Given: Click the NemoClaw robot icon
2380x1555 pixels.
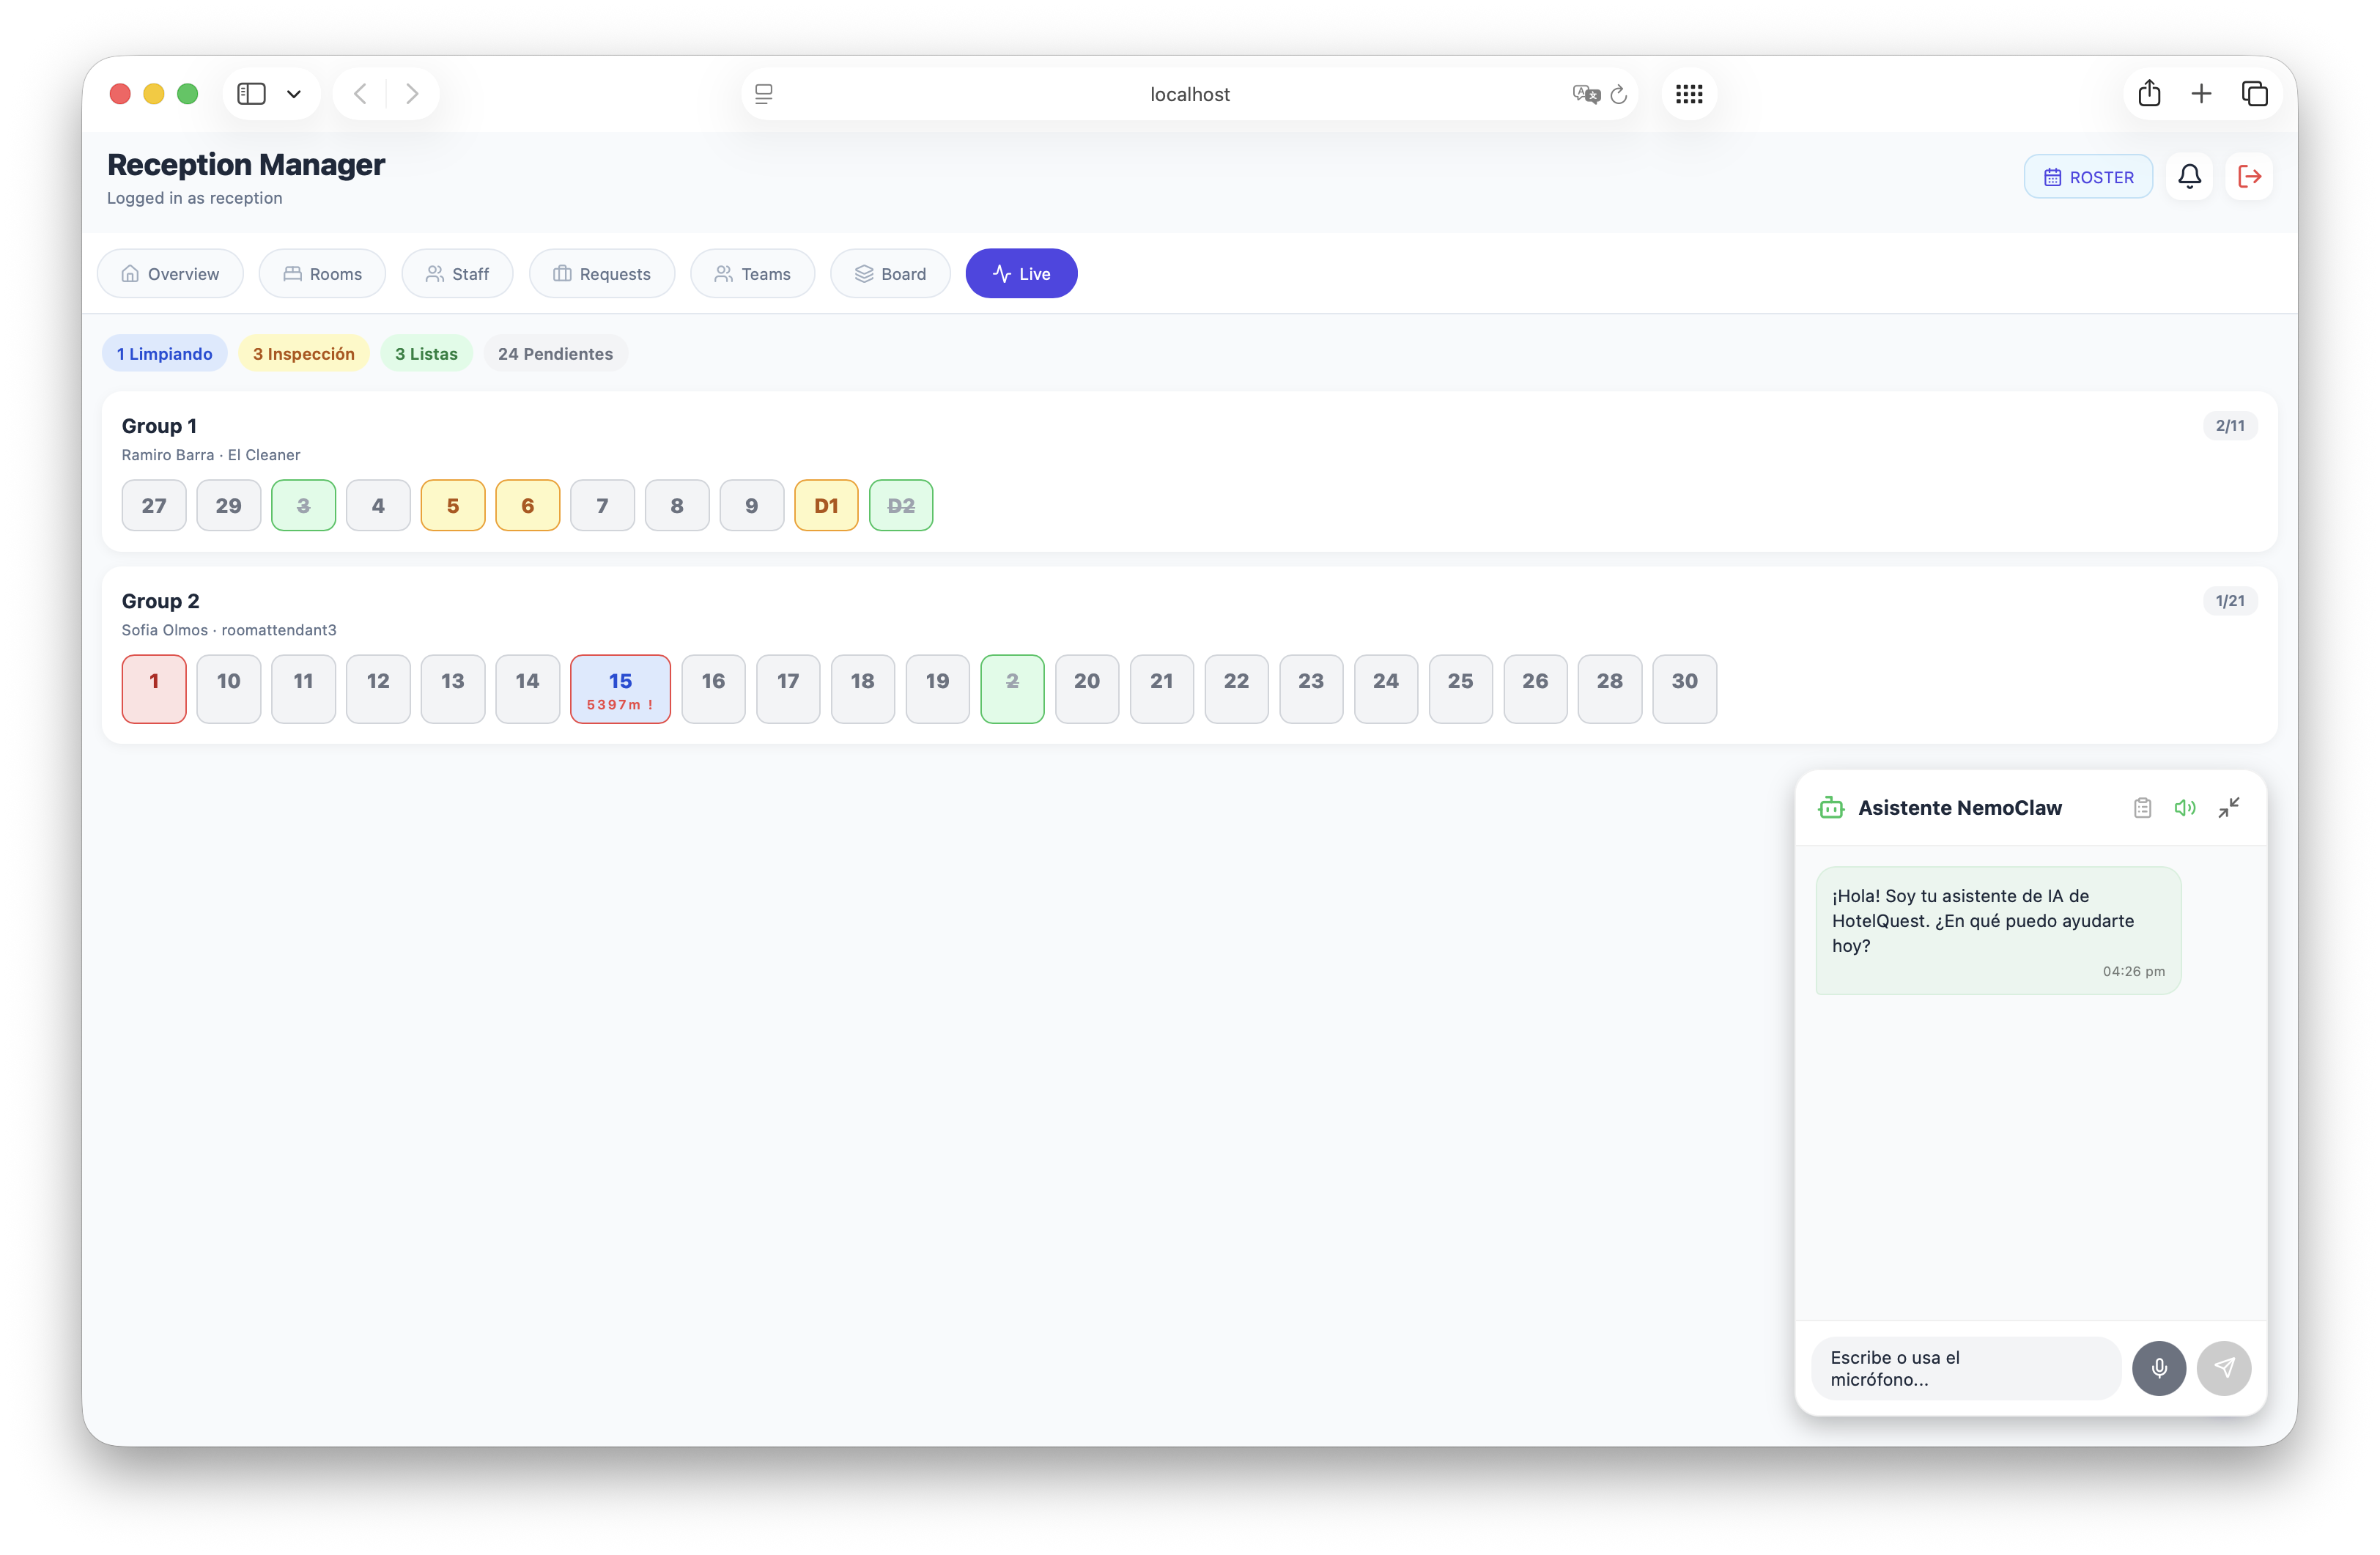Looking at the screenshot, I should pyautogui.click(x=1831, y=807).
